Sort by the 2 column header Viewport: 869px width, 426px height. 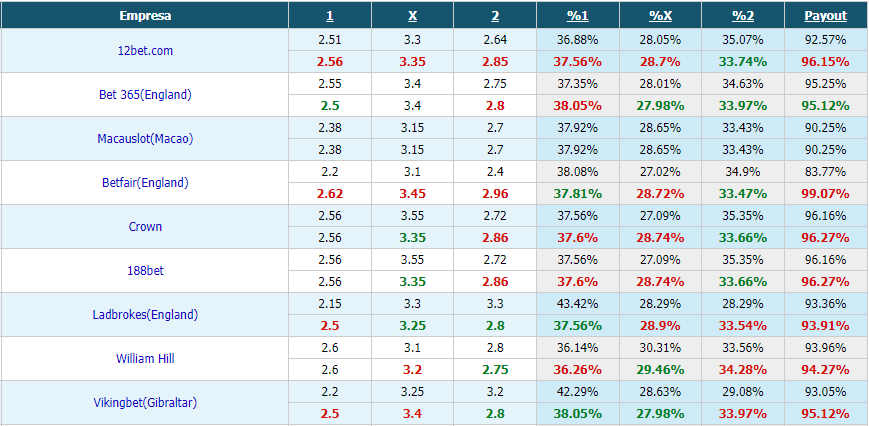click(x=495, y=16)
